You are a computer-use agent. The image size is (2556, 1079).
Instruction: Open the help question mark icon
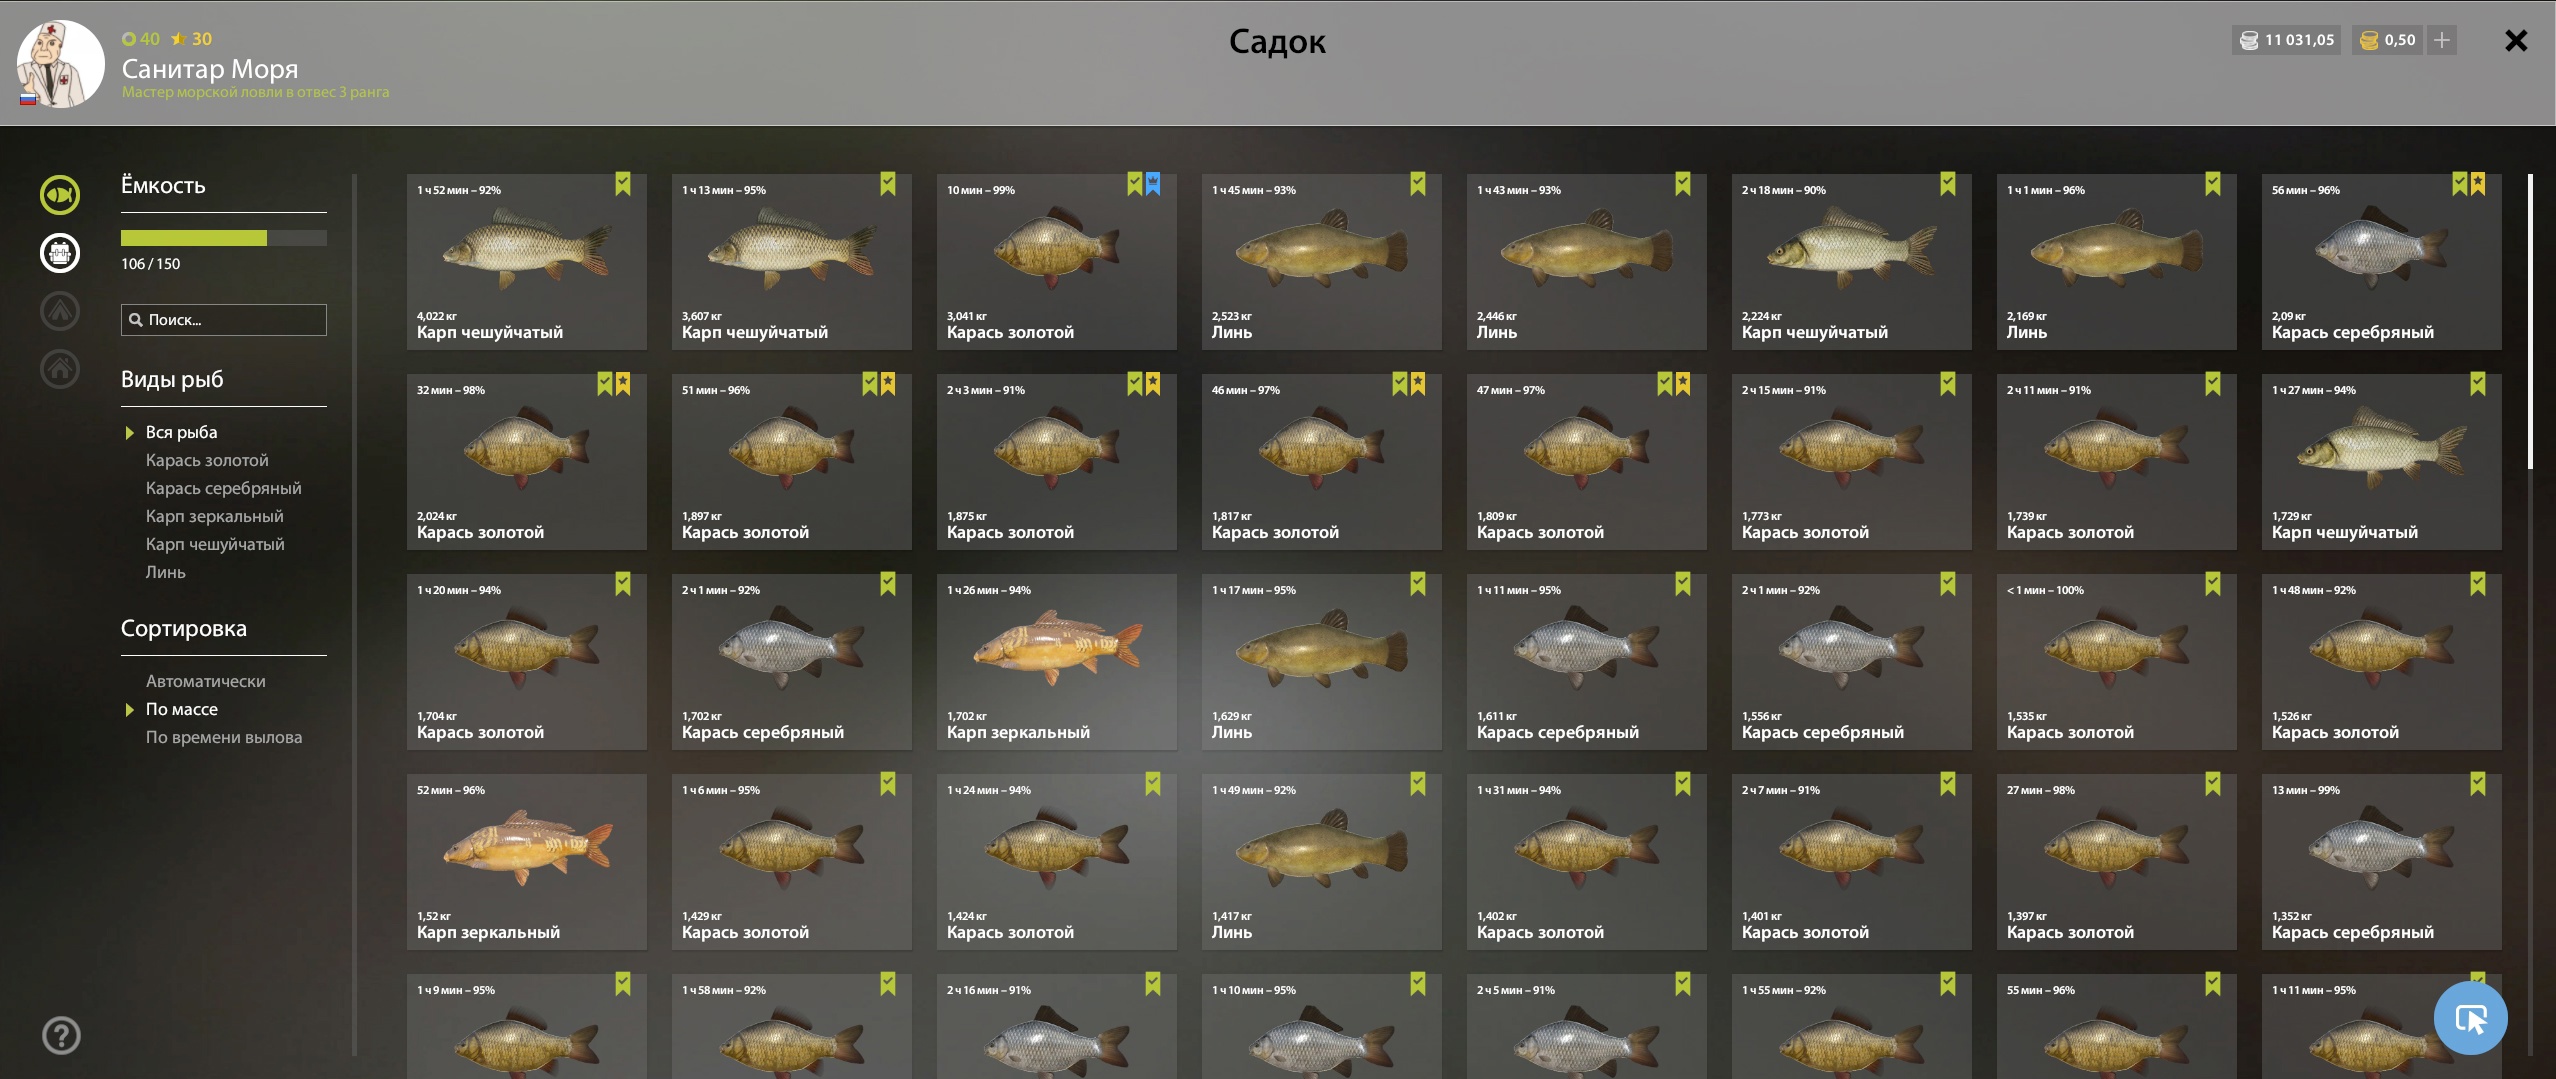click(61, 1035)
